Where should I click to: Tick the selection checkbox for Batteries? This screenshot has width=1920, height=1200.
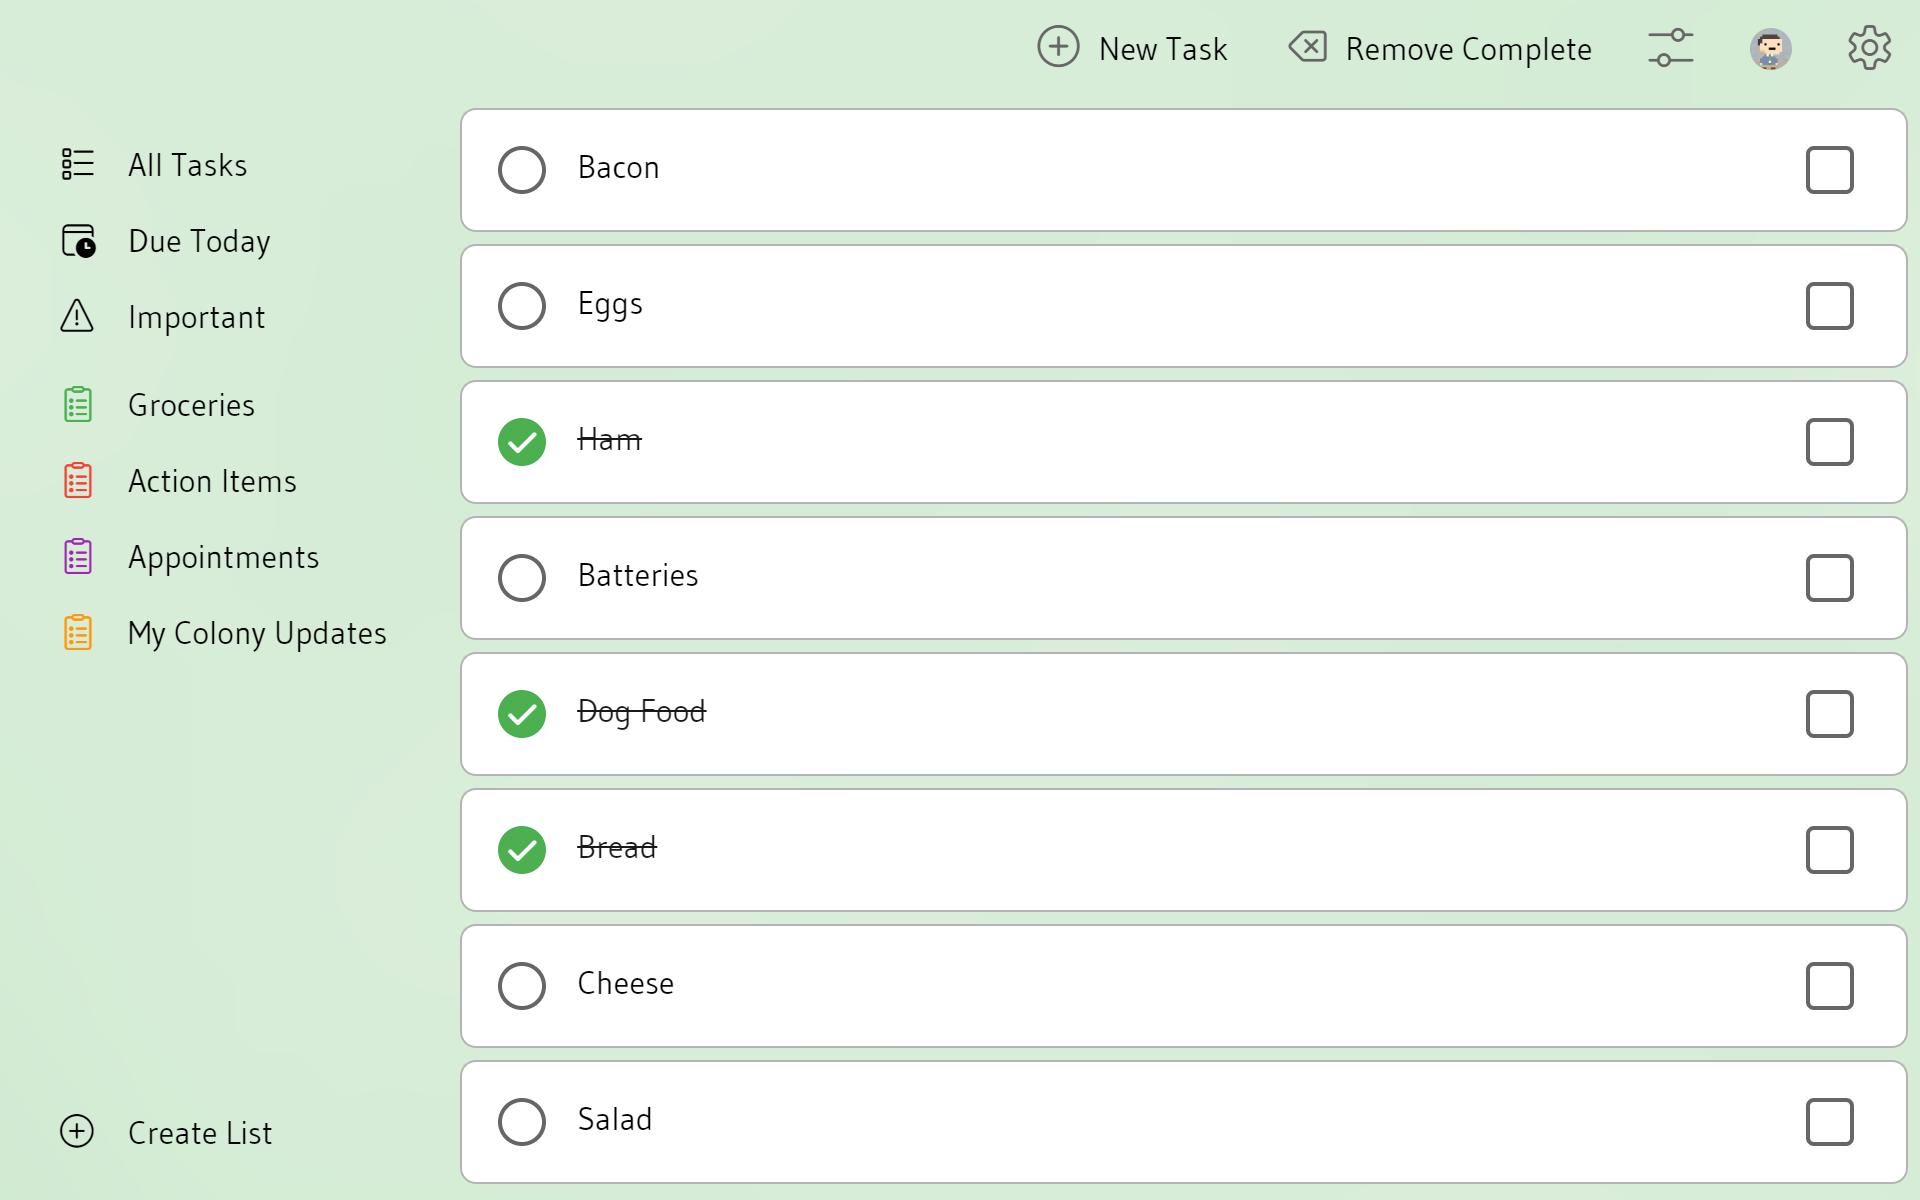pyautogui.click(x=1829, y=578)
